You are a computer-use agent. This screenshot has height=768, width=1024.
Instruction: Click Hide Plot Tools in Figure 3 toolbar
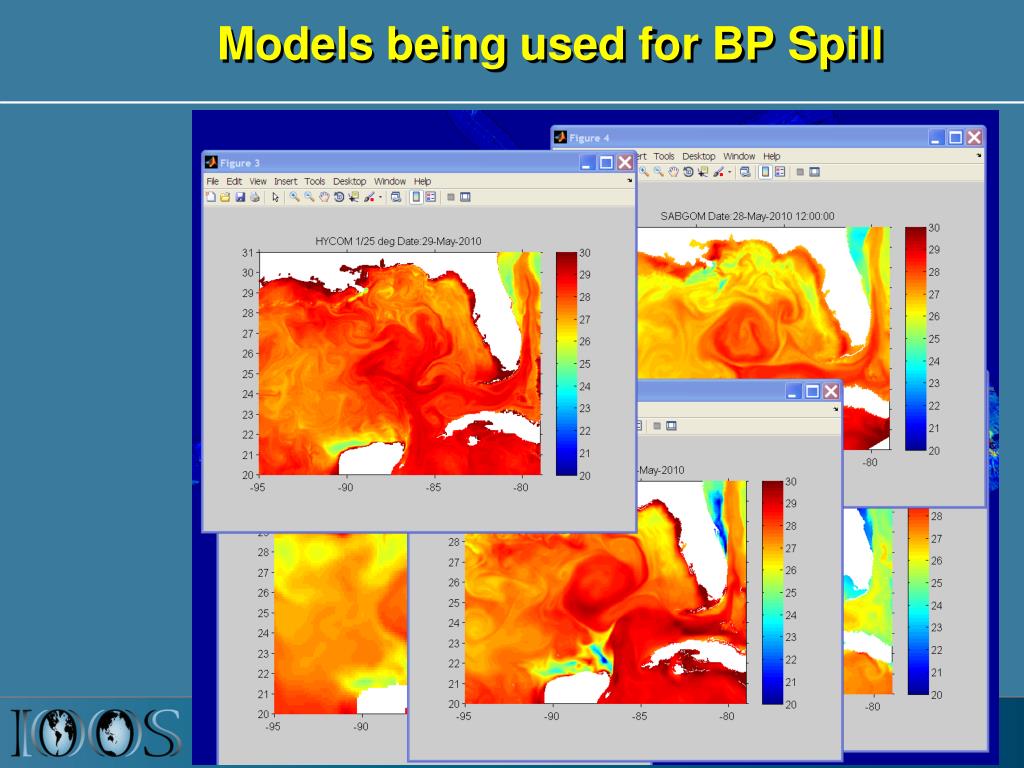coord(451,197)
